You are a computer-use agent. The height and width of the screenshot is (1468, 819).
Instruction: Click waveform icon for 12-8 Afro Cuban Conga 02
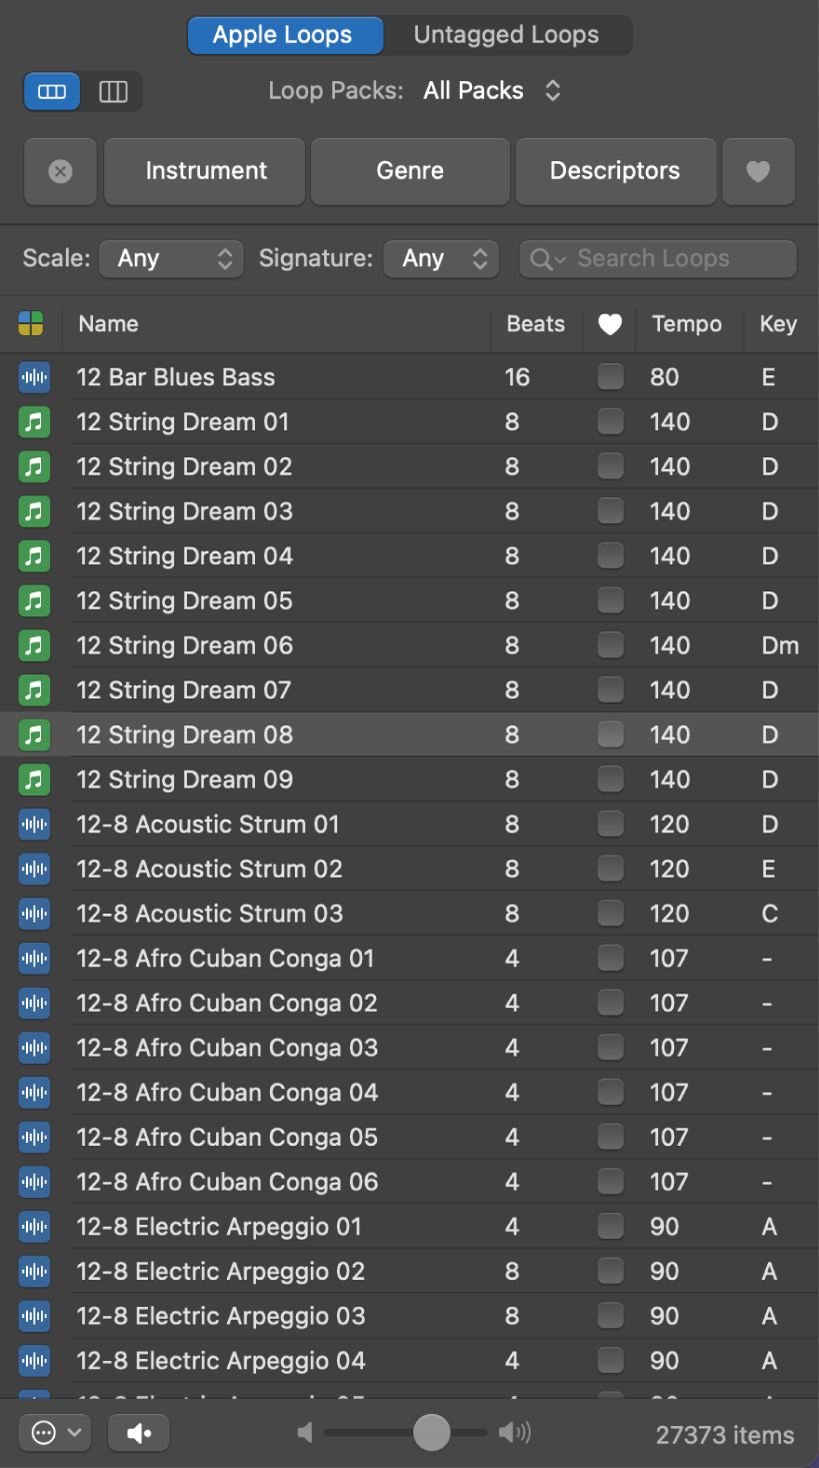pyautogui.click(x=34, y=1003)
